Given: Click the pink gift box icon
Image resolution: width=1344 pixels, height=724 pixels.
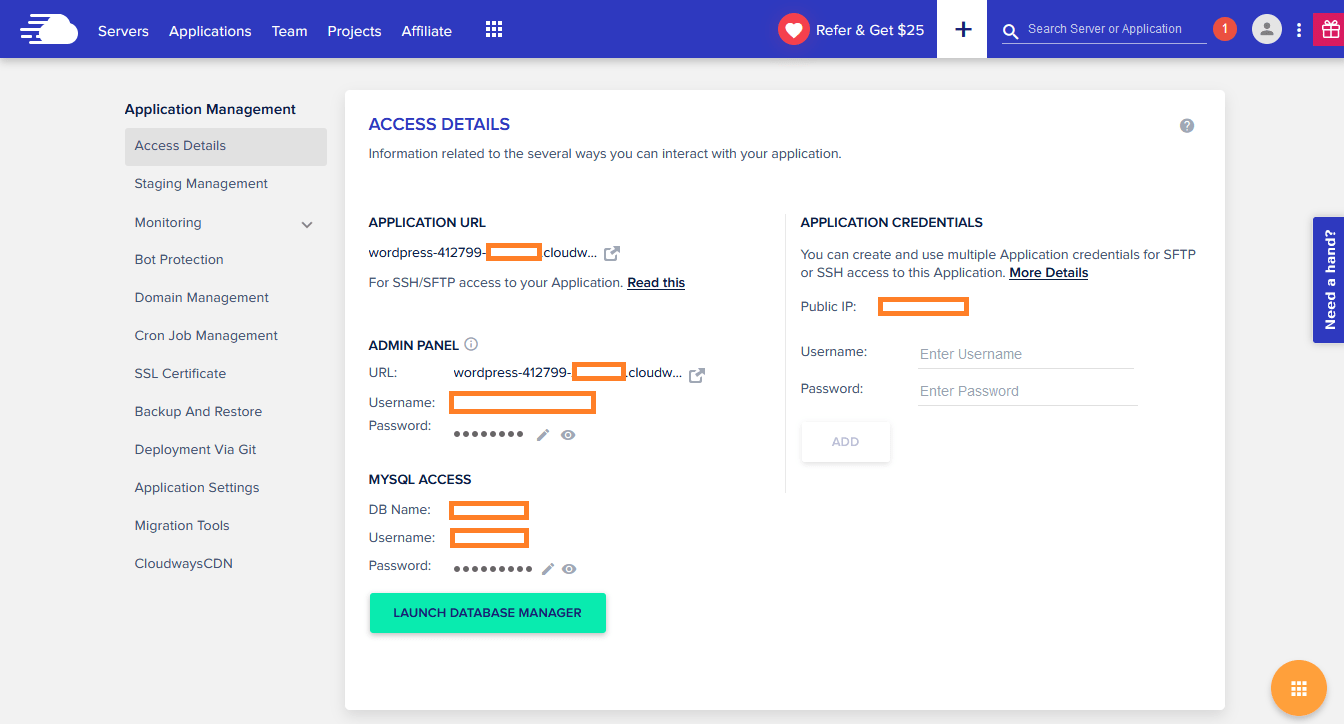Looking at the screenshot, I should tap(1329, 29).
